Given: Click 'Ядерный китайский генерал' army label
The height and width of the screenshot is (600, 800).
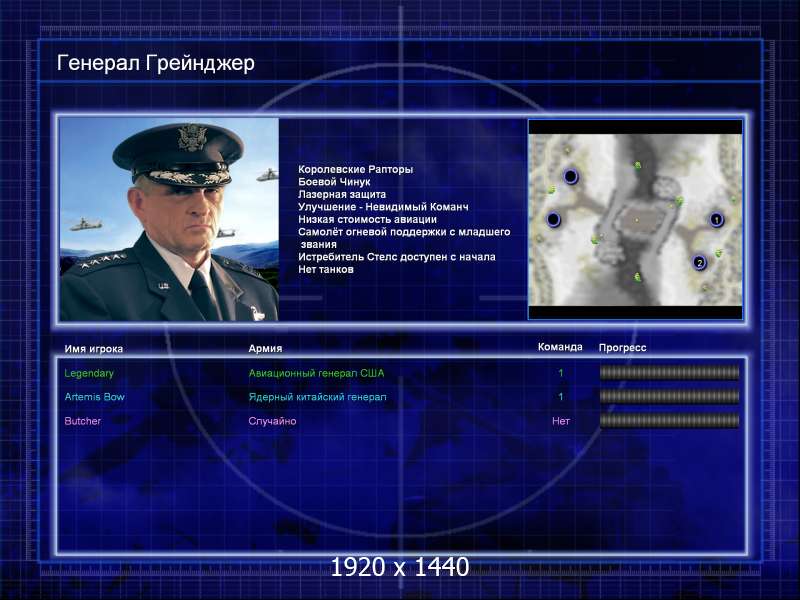Looking at the screenshot, I should 317,397.
